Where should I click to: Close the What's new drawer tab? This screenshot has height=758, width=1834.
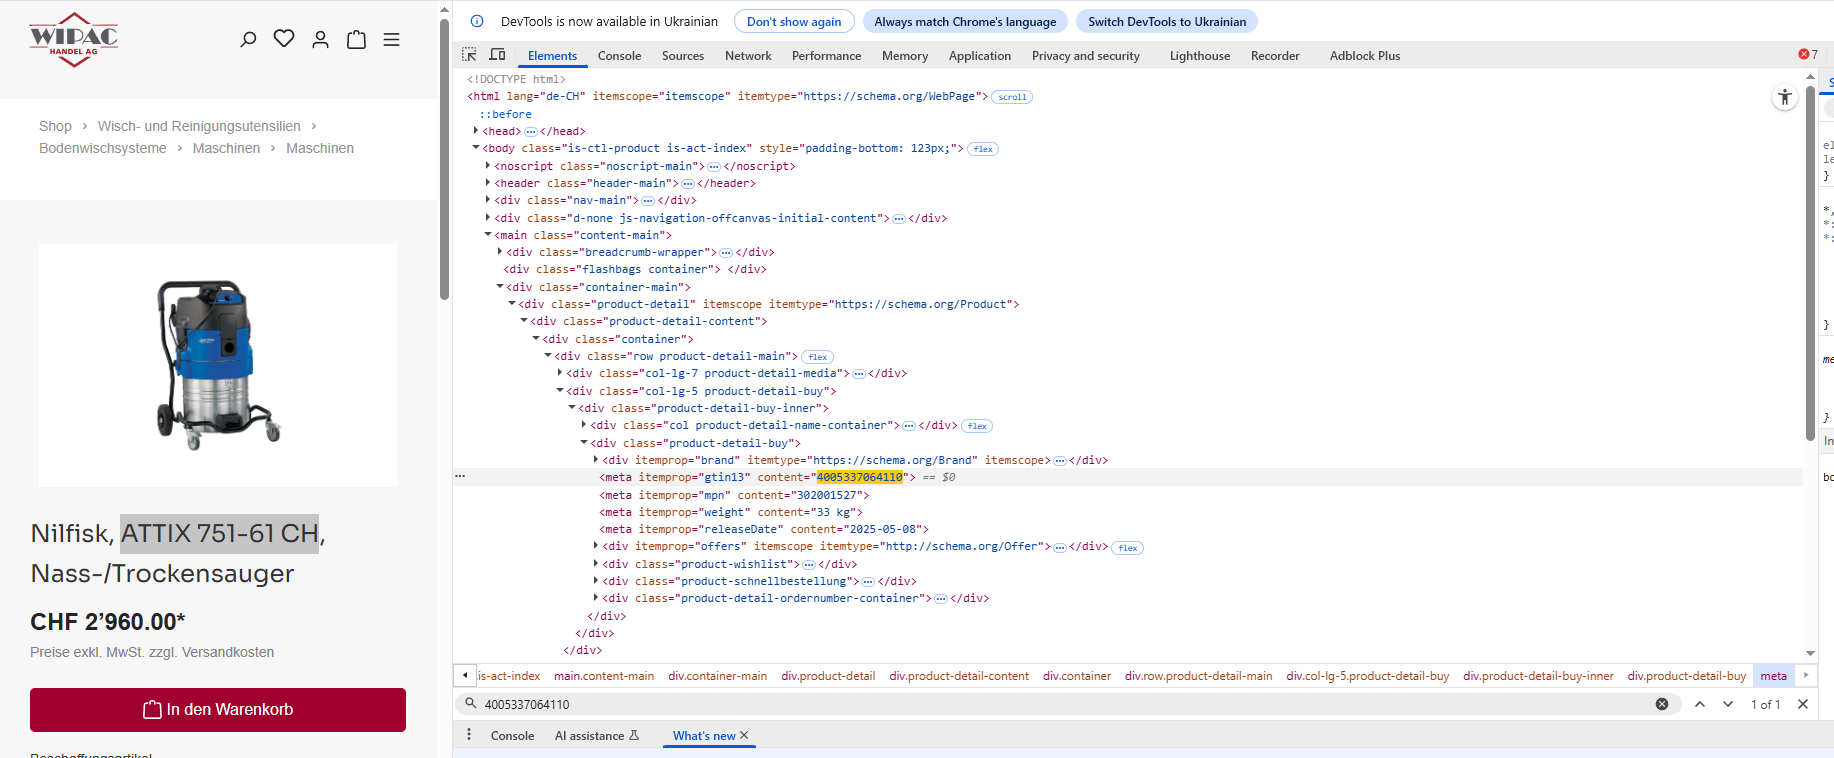tap(744, 735)
